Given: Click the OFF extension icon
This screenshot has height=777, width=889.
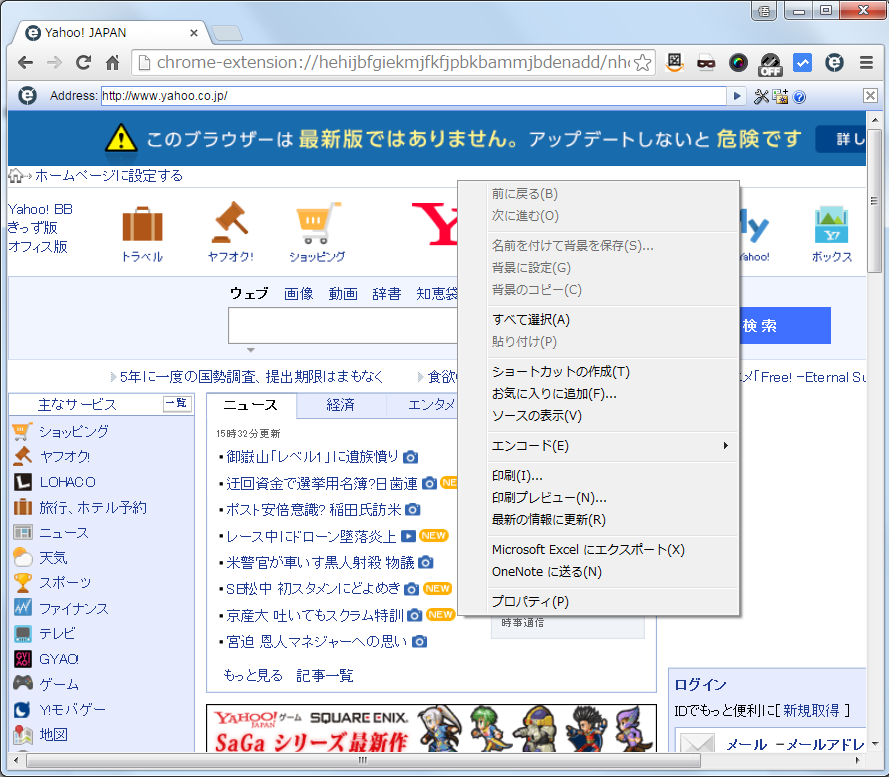Looking at the screenshot, I should coord(771,64).
